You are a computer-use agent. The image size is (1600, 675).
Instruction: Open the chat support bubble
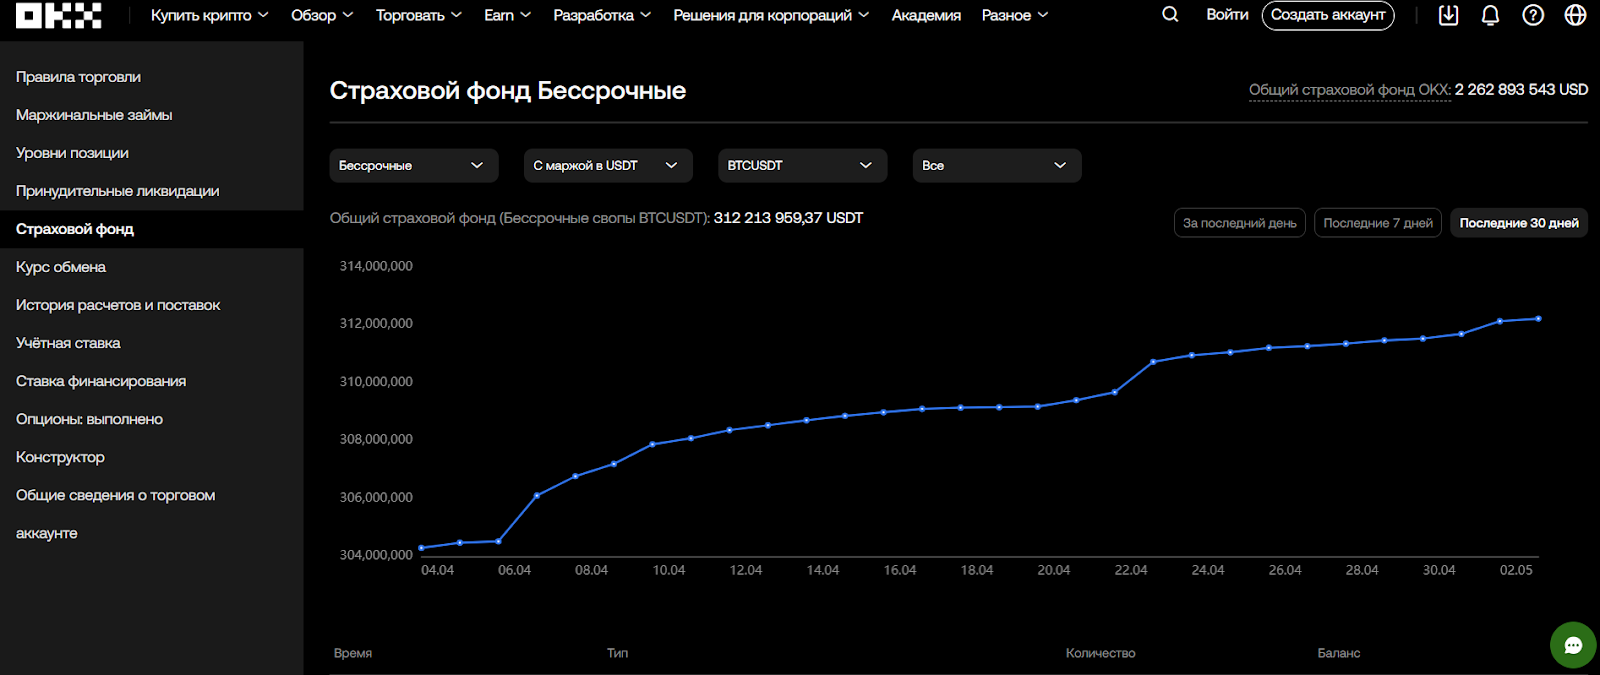pyautogui.click(x=1573, y=645)
